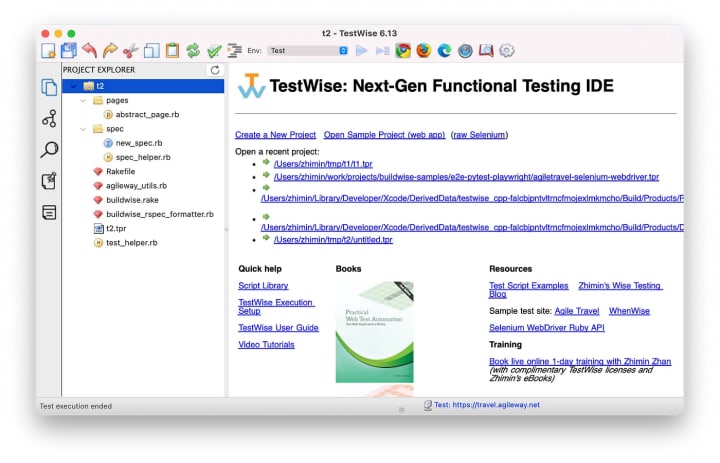The width and height of the screenshot is (720, 463).
Task: Collapse the spec folder
Action: click(83, 129)
